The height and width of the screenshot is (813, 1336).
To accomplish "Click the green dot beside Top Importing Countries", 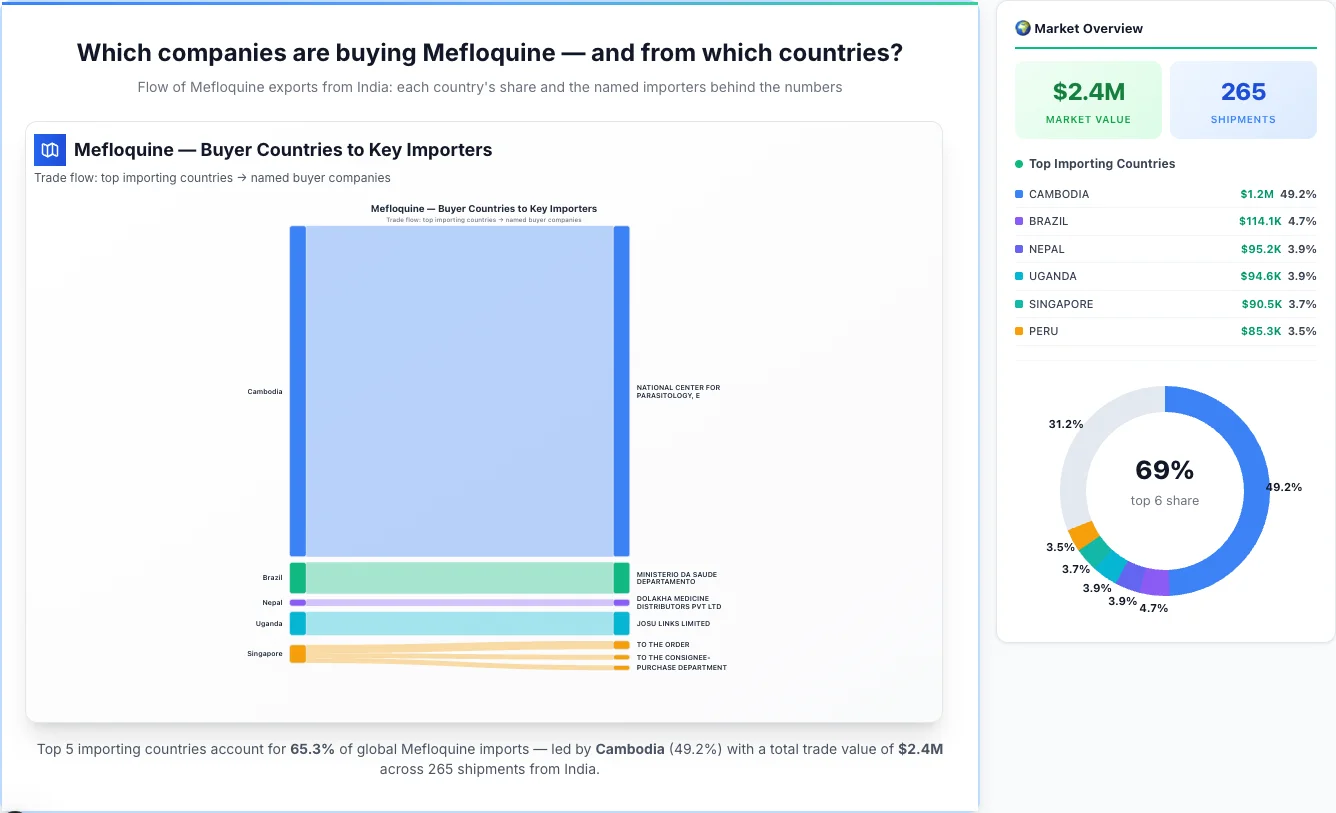I will click(1021, 164).
